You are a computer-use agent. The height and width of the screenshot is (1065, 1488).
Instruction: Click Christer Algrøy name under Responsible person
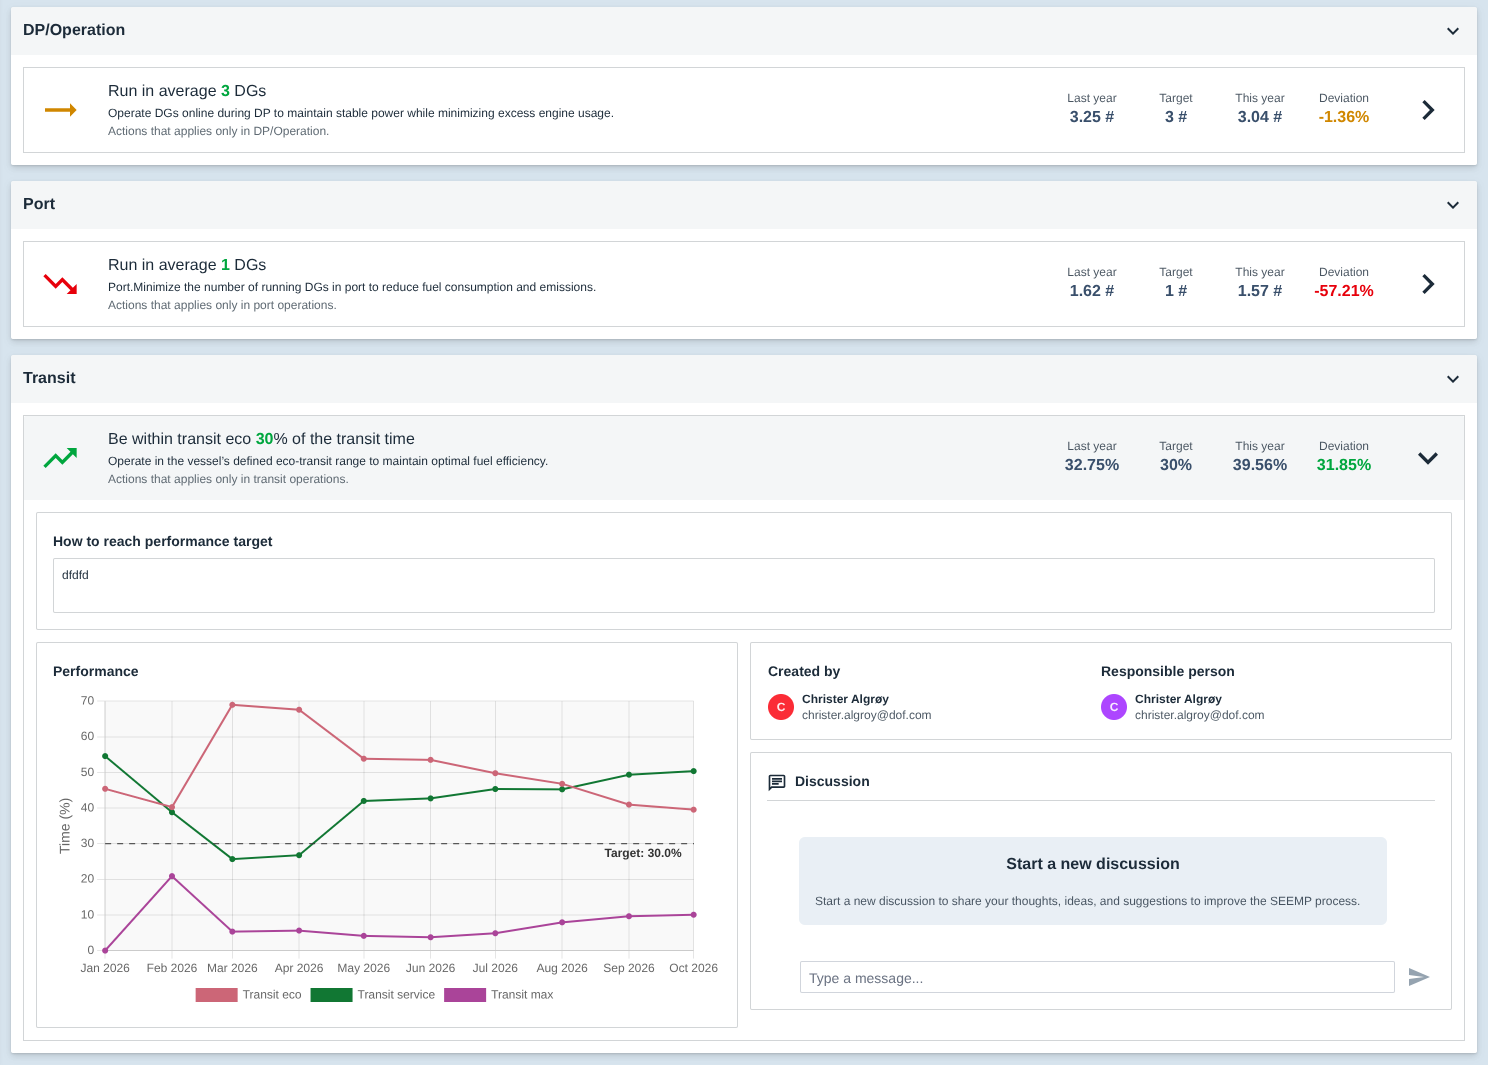click(x=1178, y=699)
